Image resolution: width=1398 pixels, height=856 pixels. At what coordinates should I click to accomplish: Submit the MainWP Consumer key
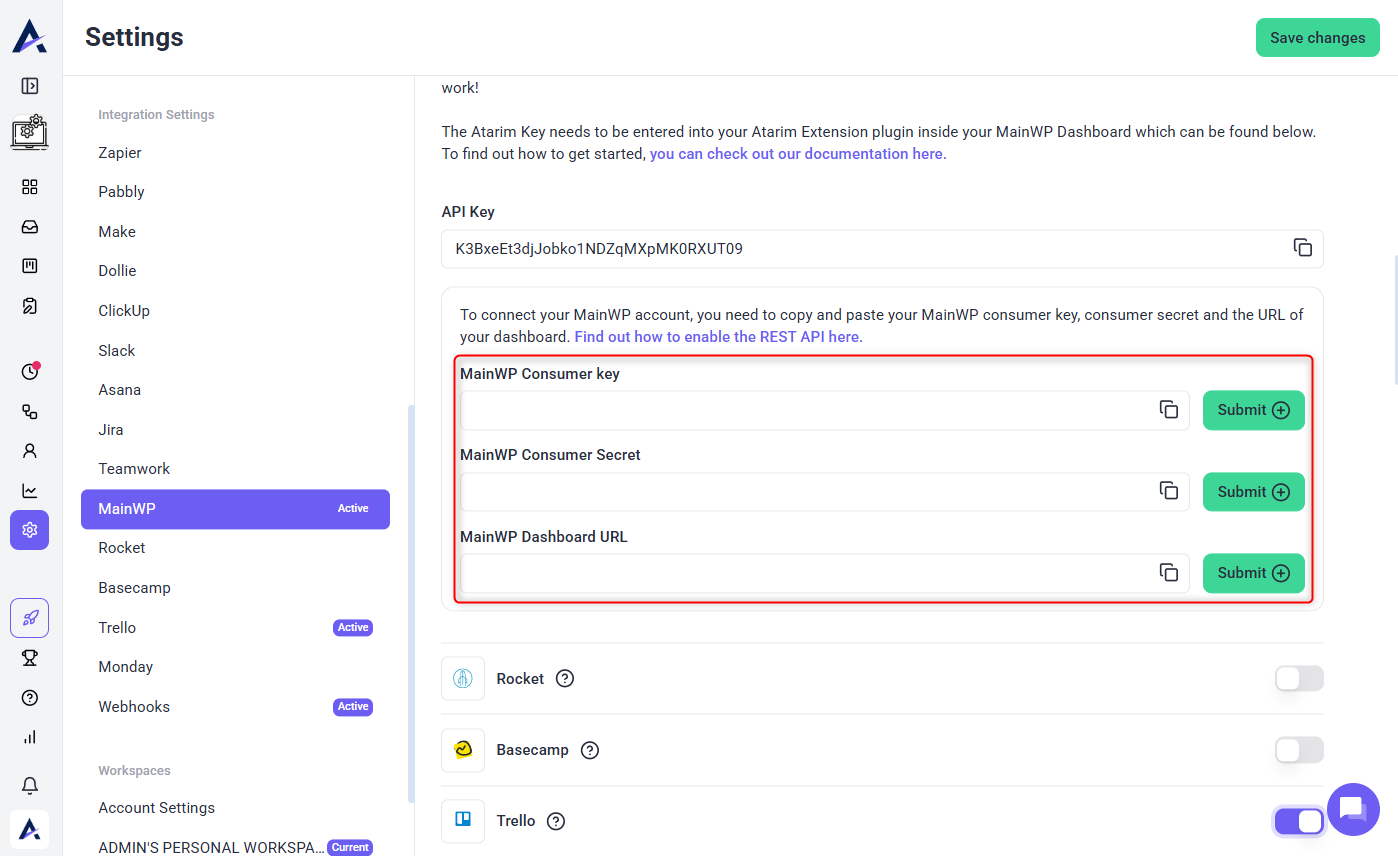coord(1253,410)
